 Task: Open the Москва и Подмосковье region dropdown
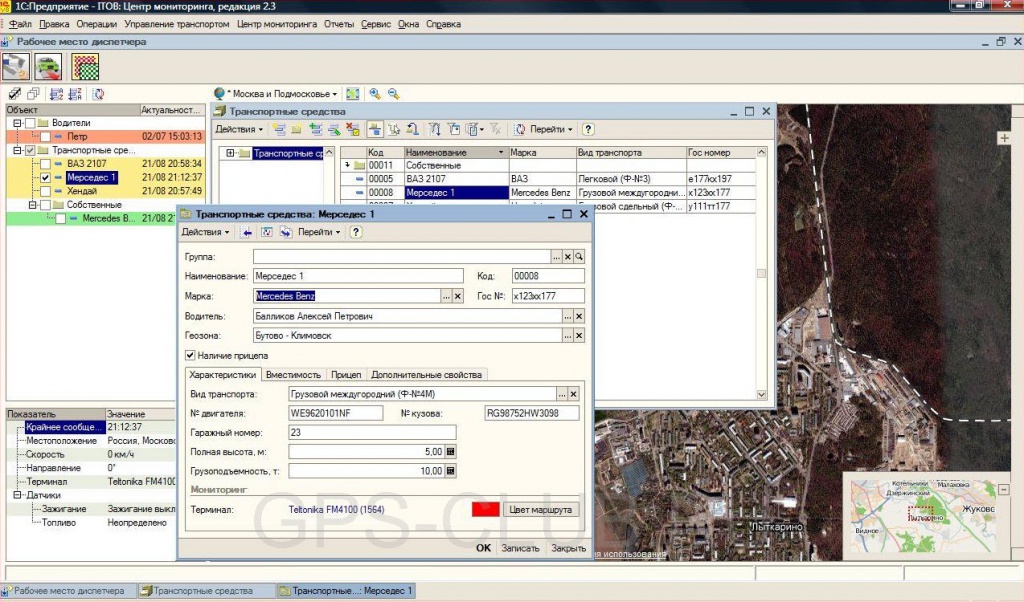(x=276, y=94)
